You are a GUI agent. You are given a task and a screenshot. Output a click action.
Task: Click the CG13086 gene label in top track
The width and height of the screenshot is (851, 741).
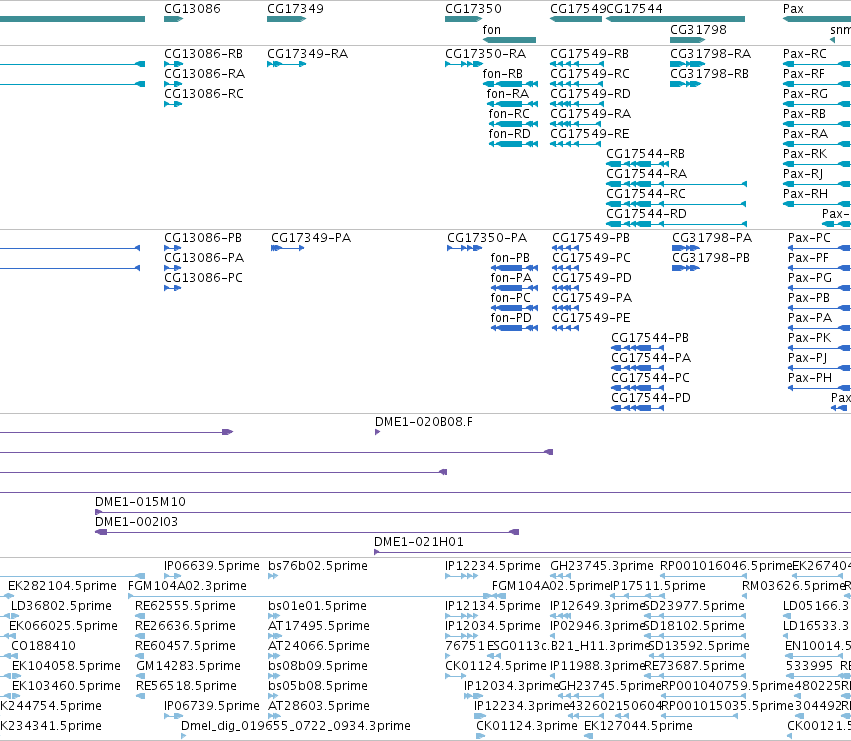tap(192, 9)
